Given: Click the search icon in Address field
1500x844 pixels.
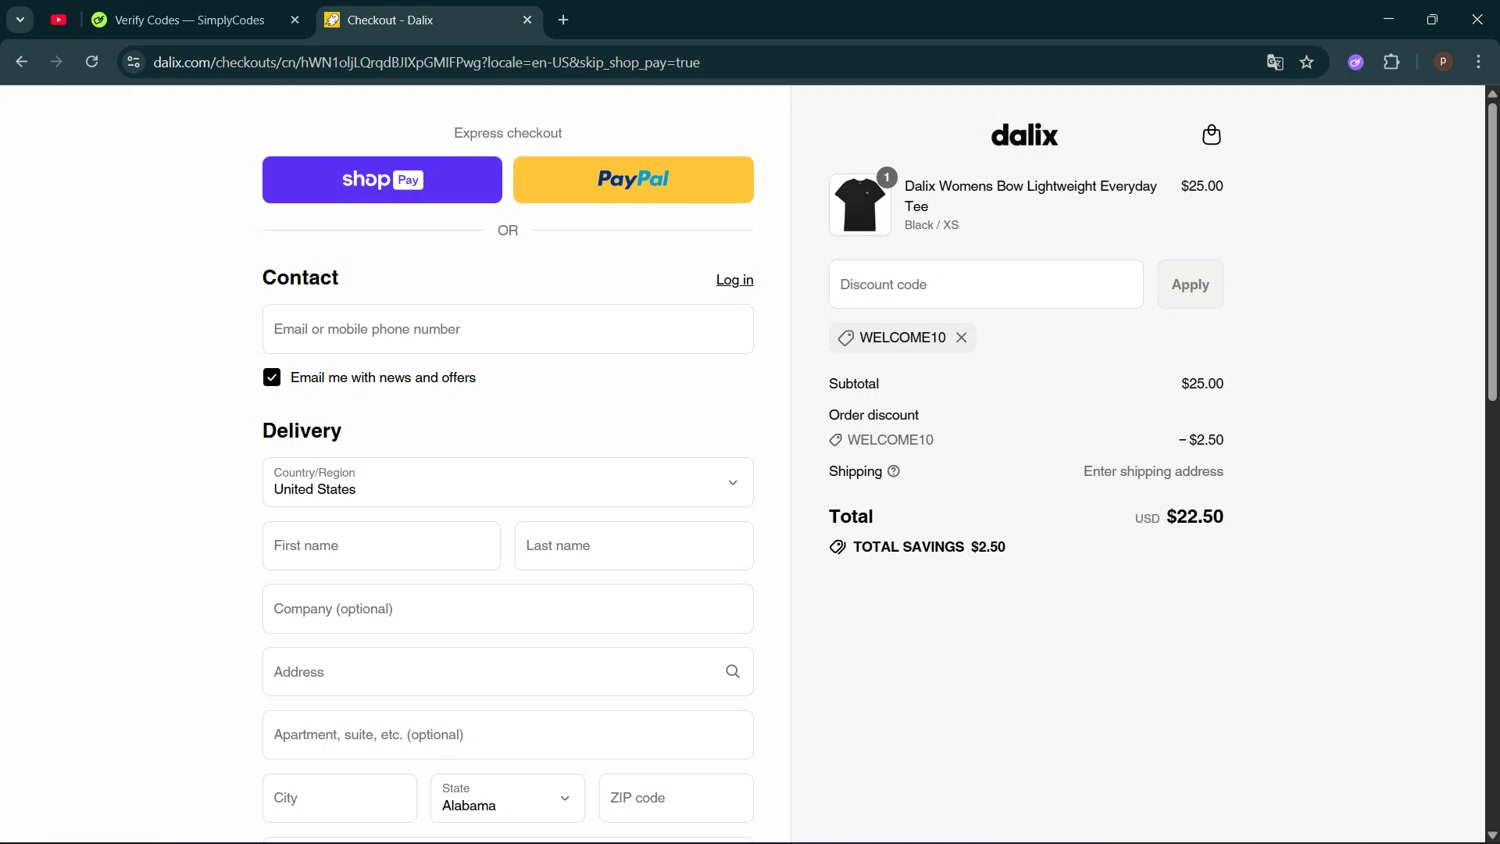Looking at the screenshot, I should (x=733, y=672).
